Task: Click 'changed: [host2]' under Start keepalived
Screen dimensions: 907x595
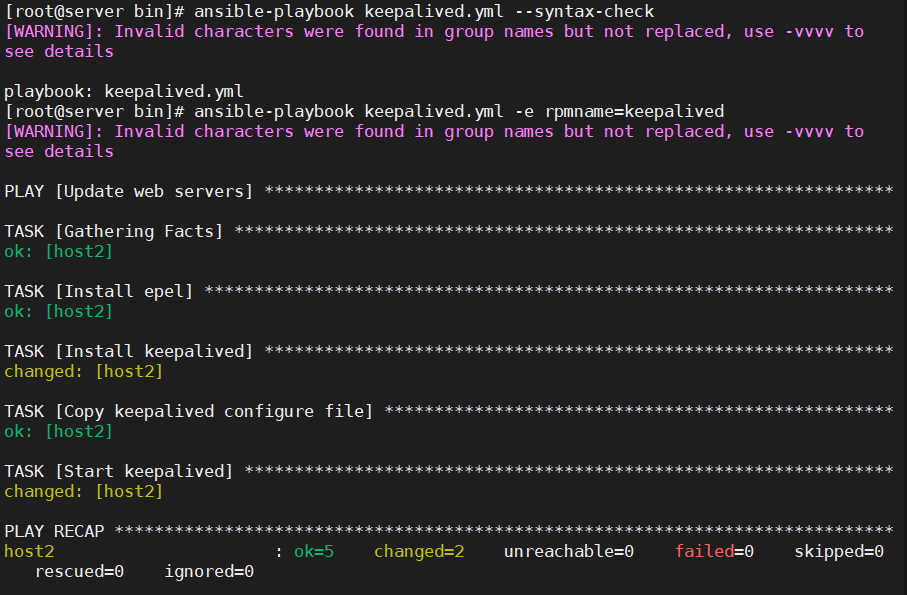Action: point(84,492)
